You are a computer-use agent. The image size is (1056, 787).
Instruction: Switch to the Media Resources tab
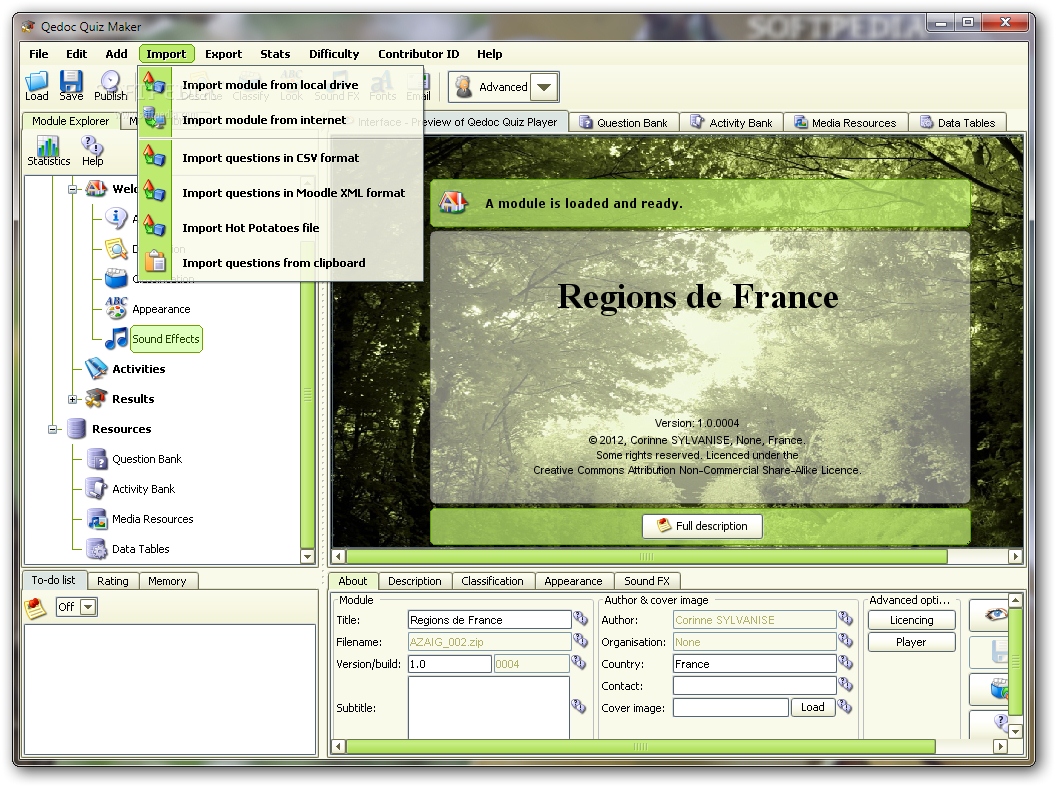[x=845, y=123]
